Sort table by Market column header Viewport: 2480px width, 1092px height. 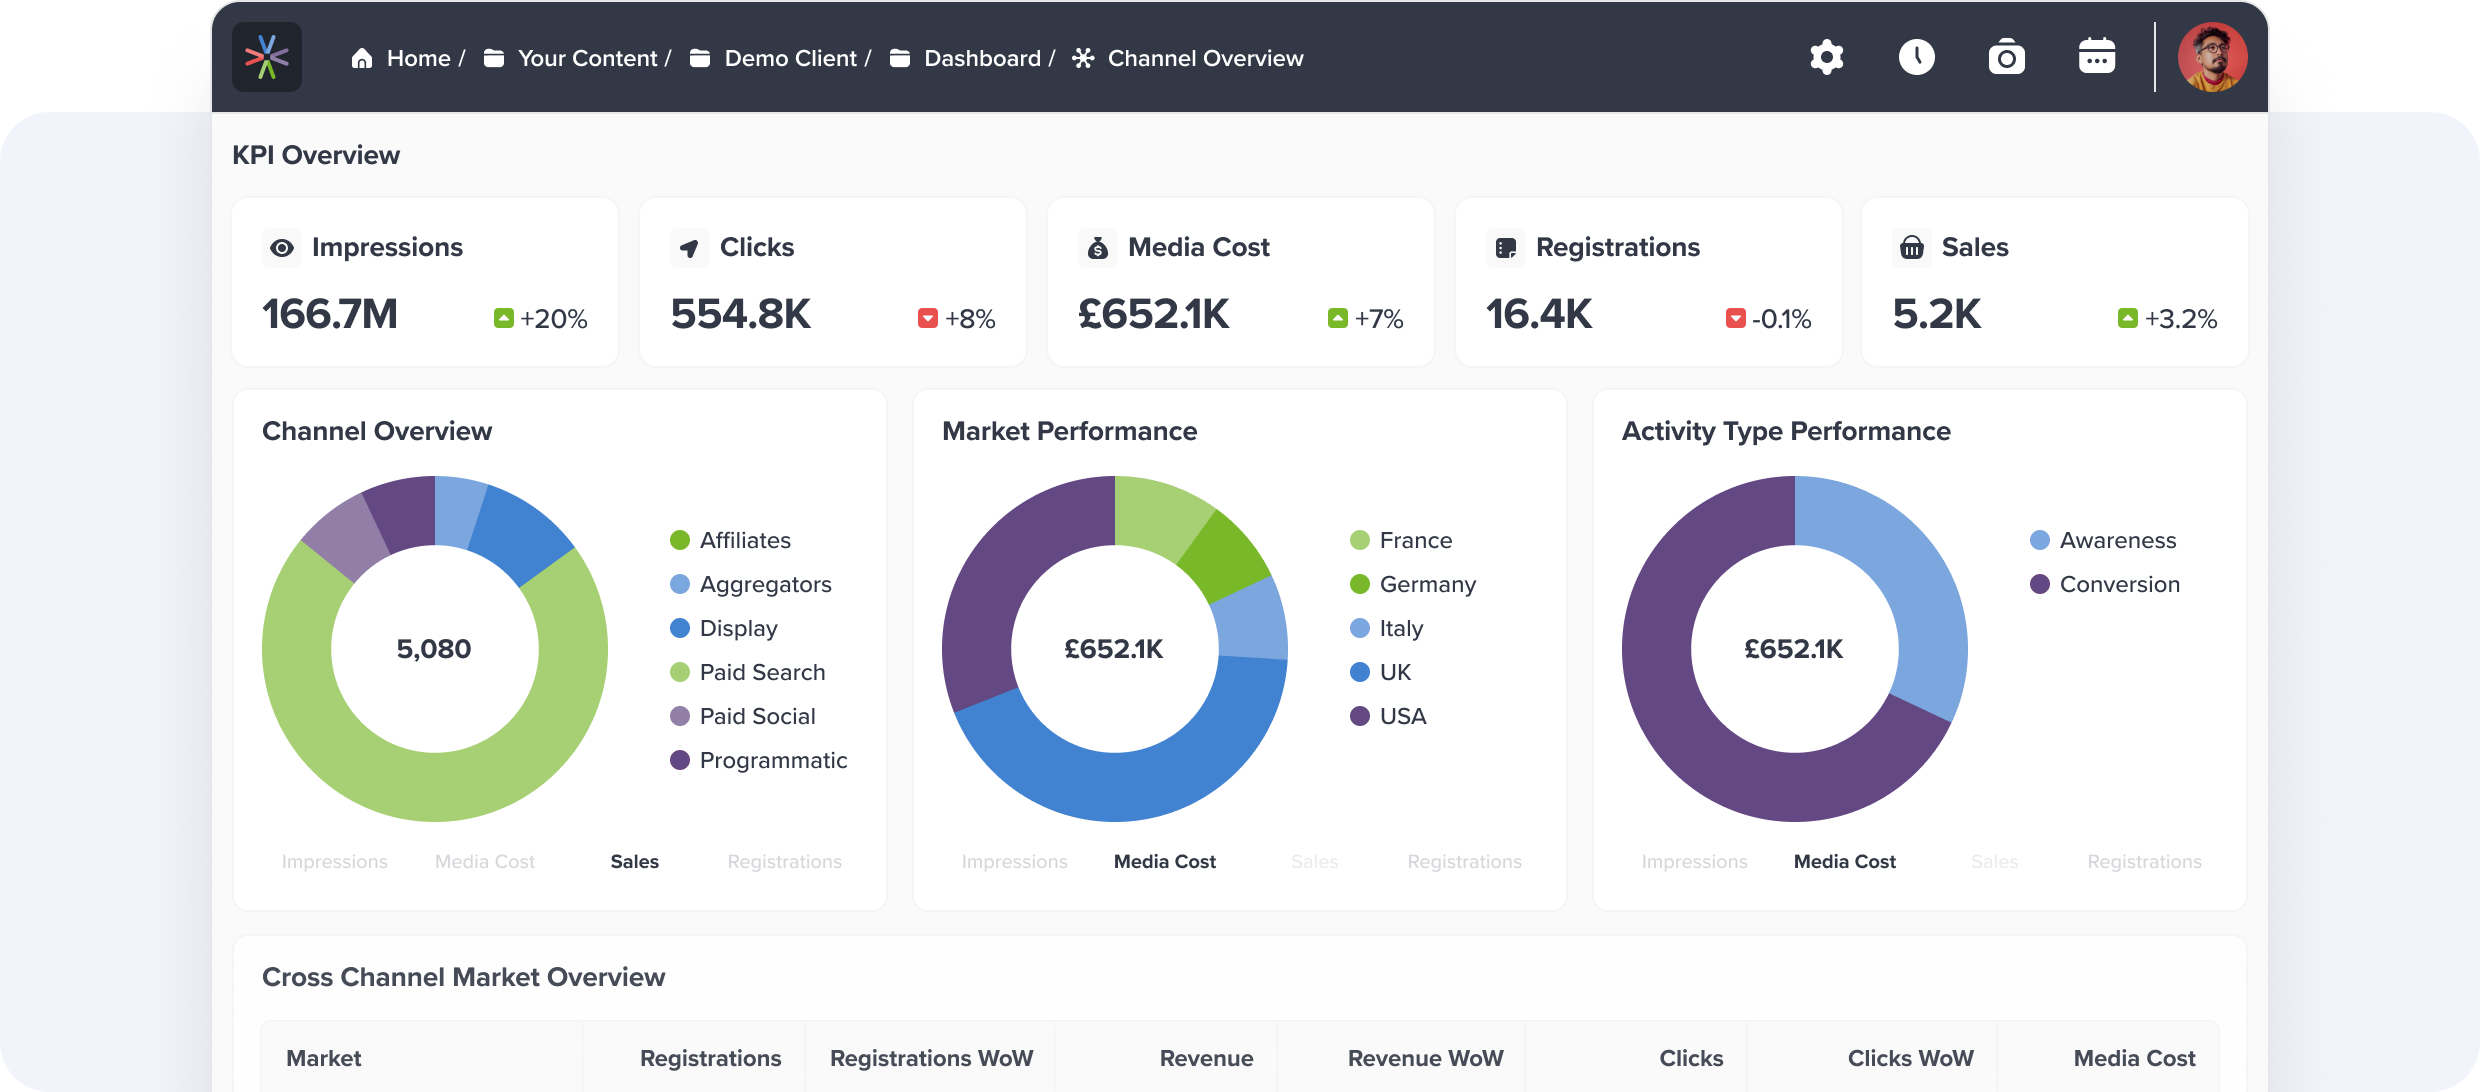[323, 1058]
